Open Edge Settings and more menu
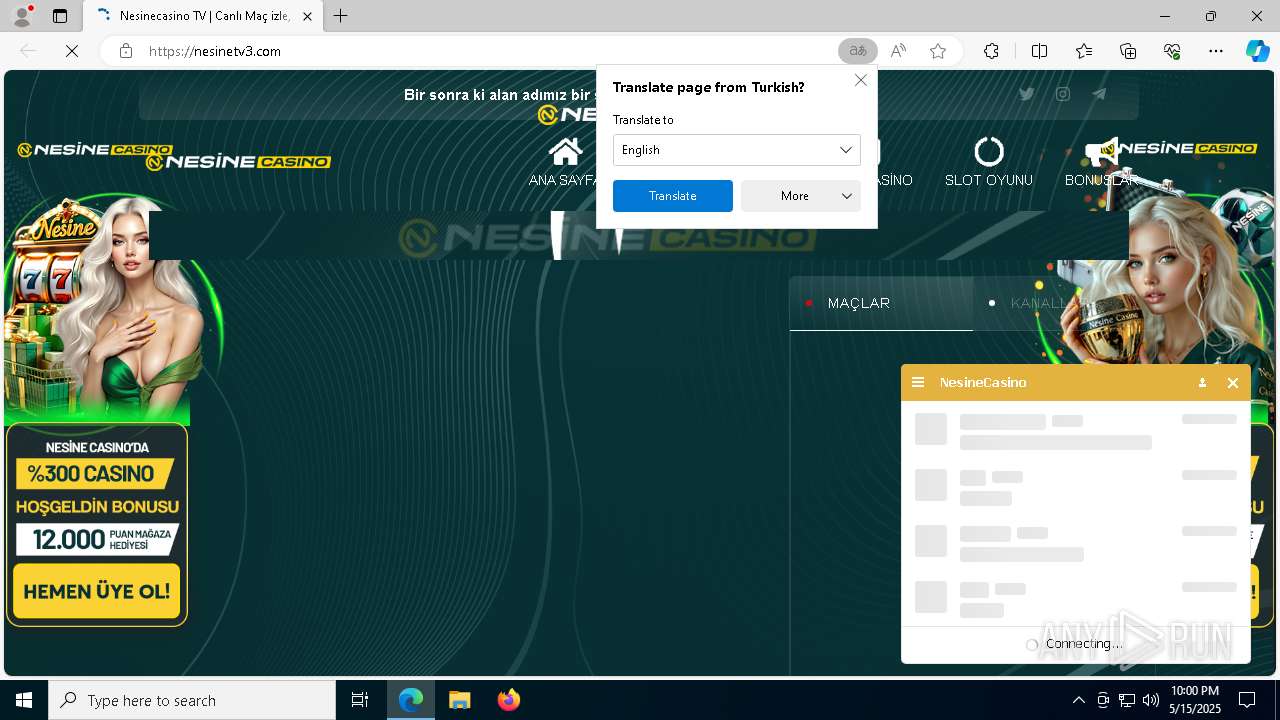1280x720 pixels. (1216, 51)
